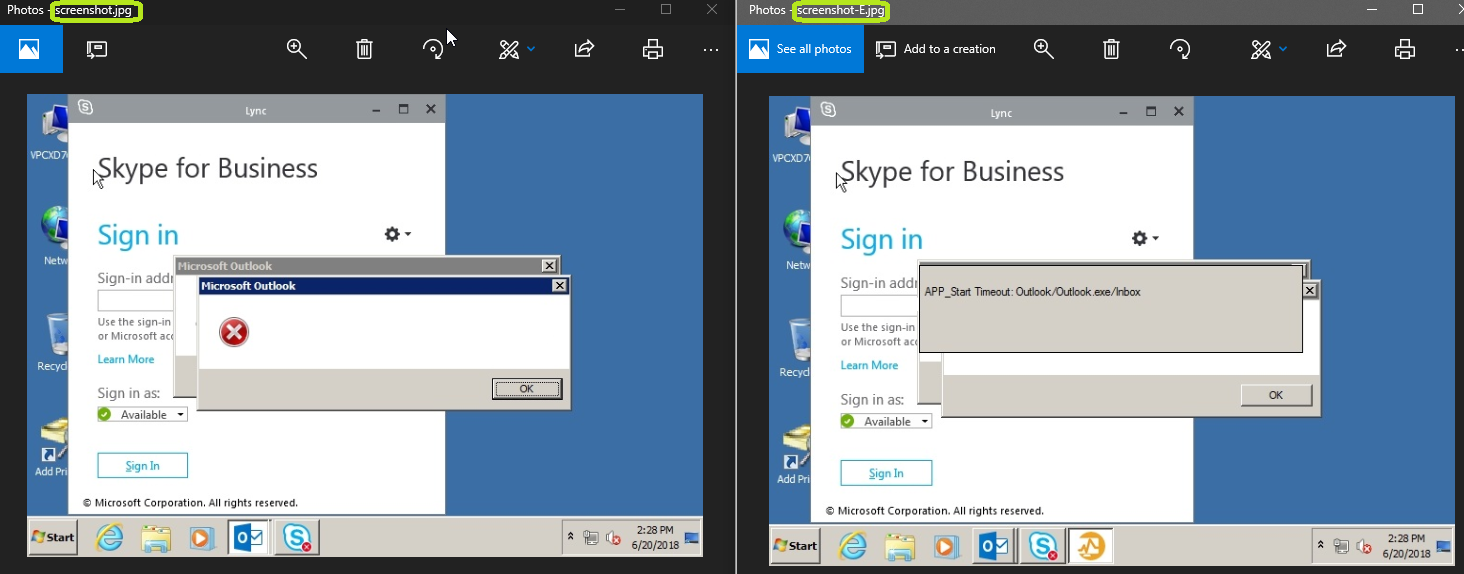Click APP_Start Timeout message text
The image size is (1464, 574).
click(1032, 292)
